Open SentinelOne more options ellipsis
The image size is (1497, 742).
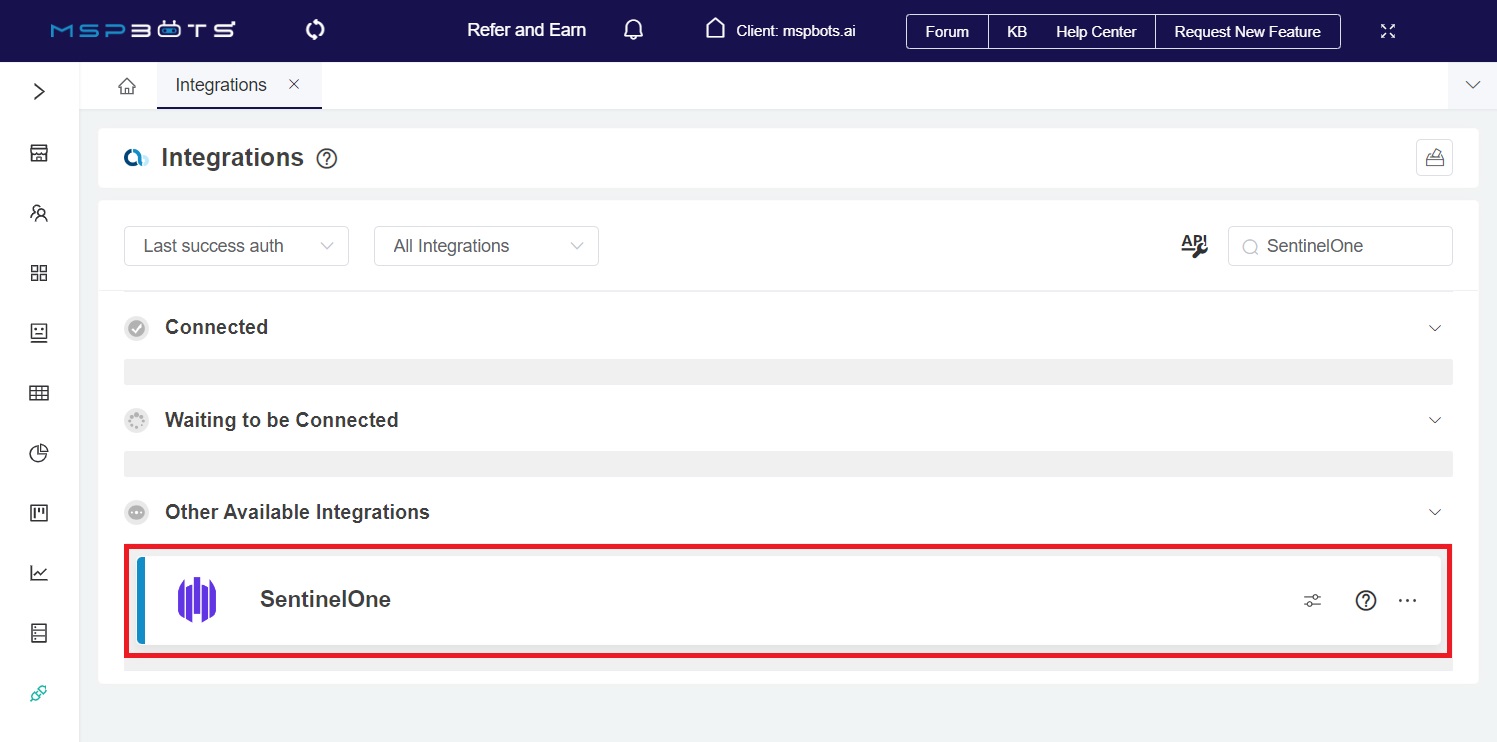(1407, 601)
